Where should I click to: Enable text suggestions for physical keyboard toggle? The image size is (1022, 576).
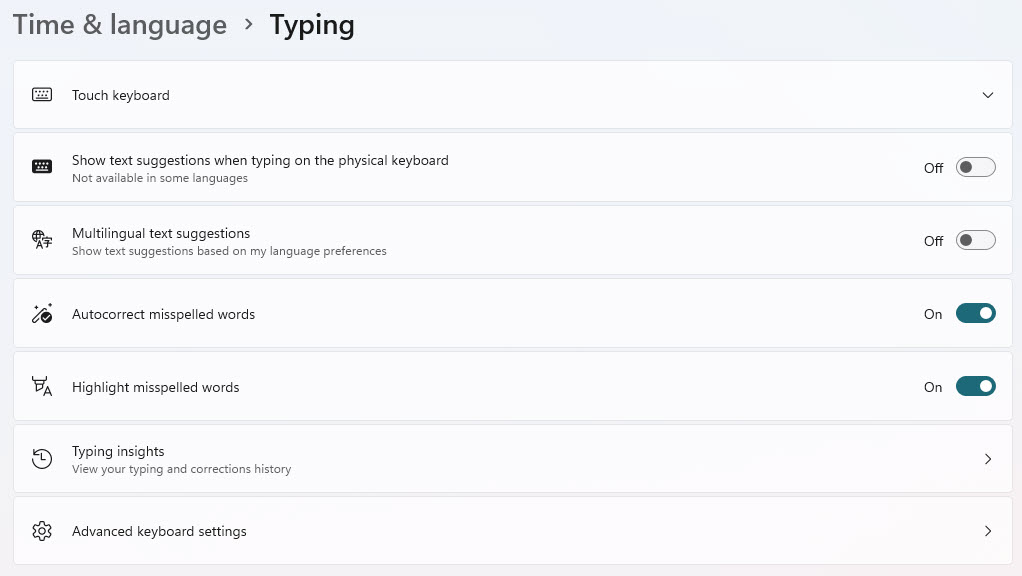coord(975,167)
